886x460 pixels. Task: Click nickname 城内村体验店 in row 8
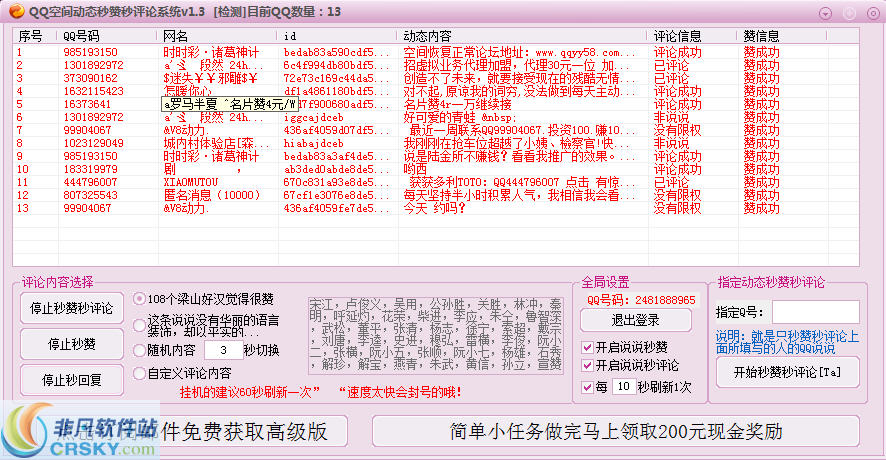(x=216, y=143)
